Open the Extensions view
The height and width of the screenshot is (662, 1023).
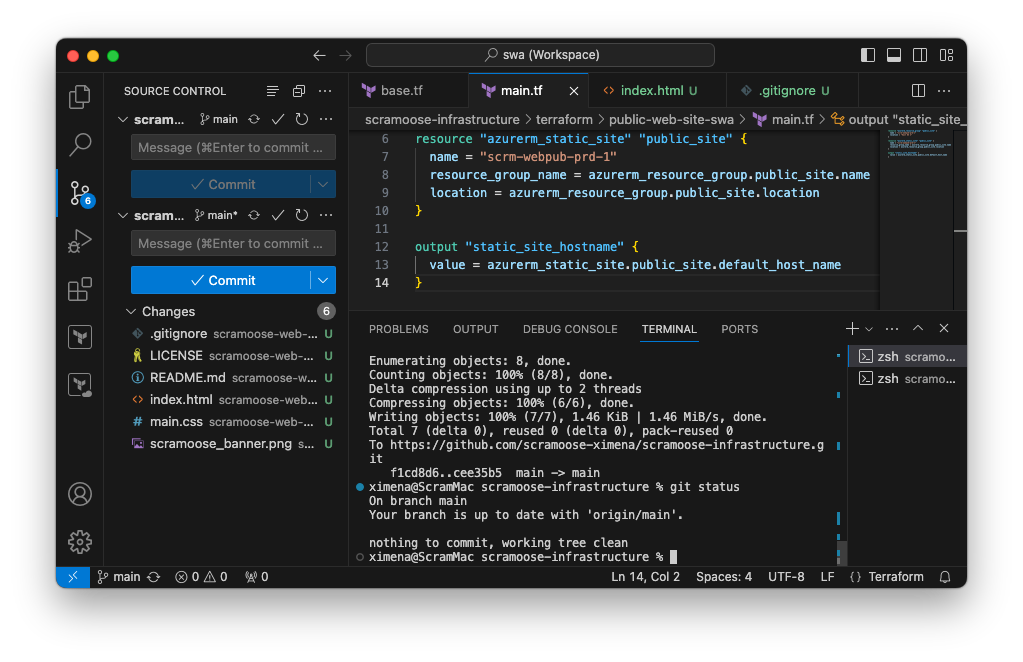(80, 290)
